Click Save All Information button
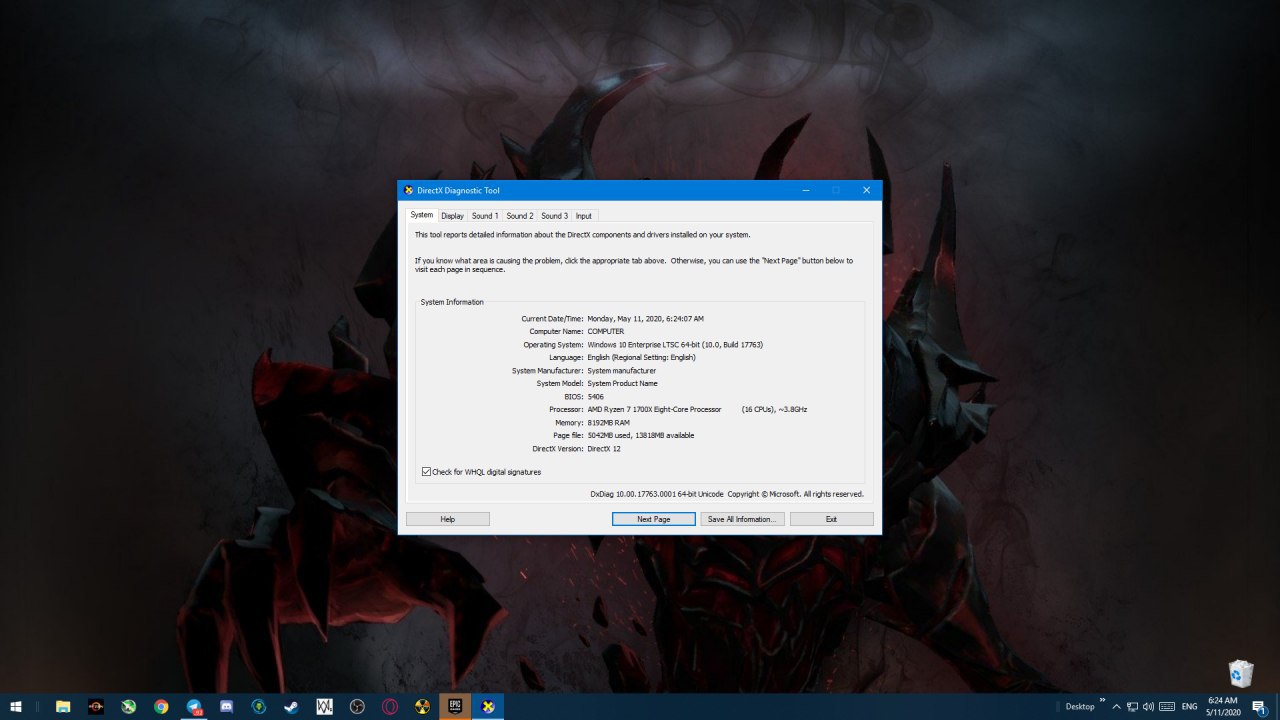 [x=743, y=519]
